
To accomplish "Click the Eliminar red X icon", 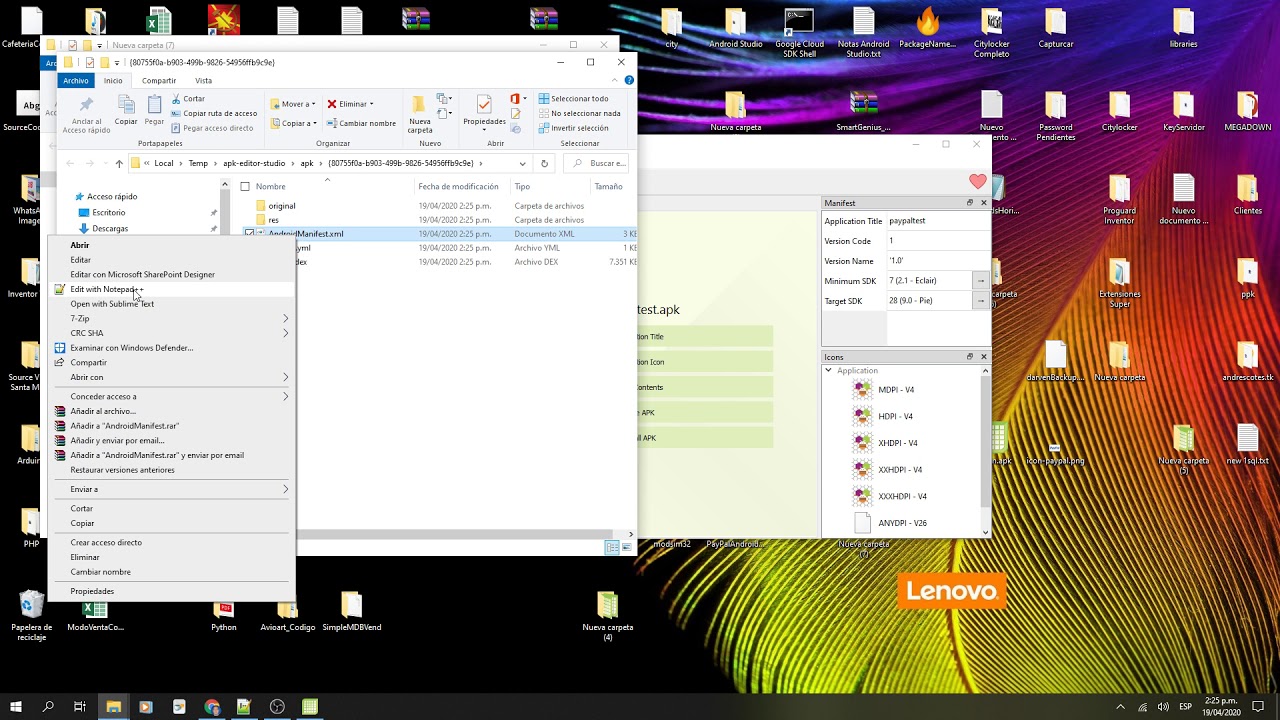I will coord(331,104).
